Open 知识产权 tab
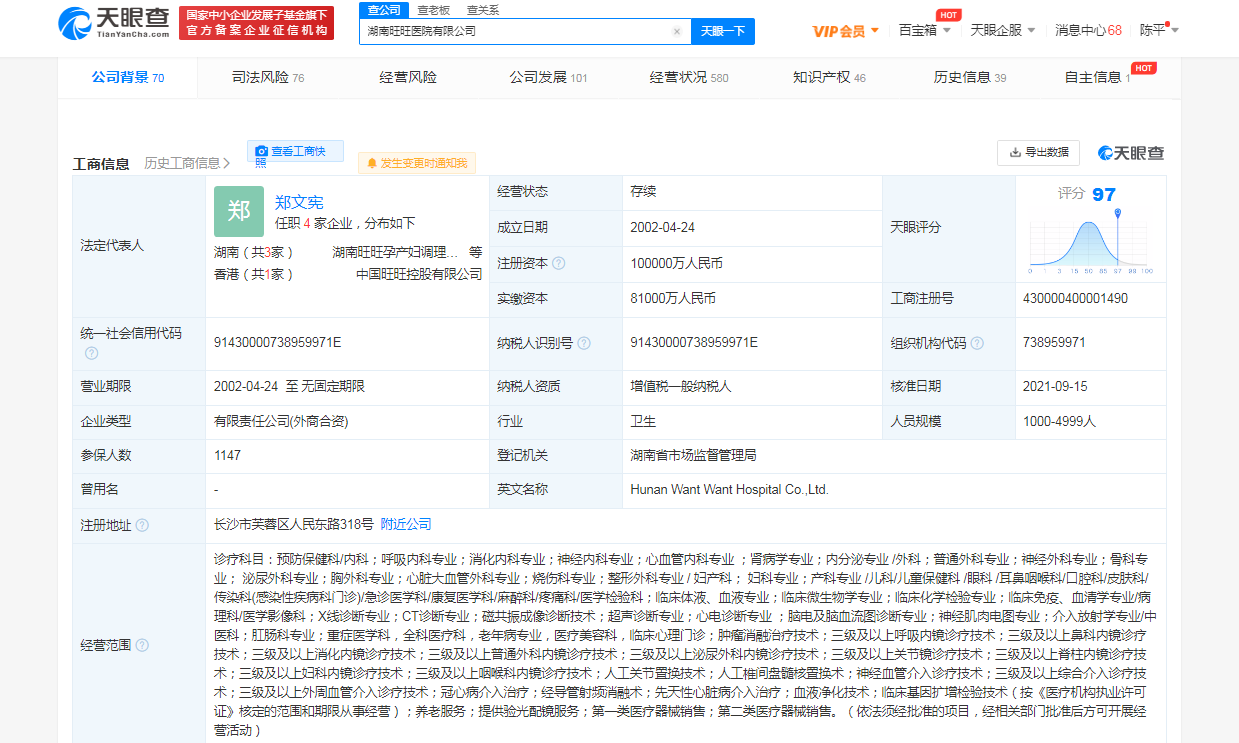The width and height of the screenshot is (1239, 743). coord(829,77)
